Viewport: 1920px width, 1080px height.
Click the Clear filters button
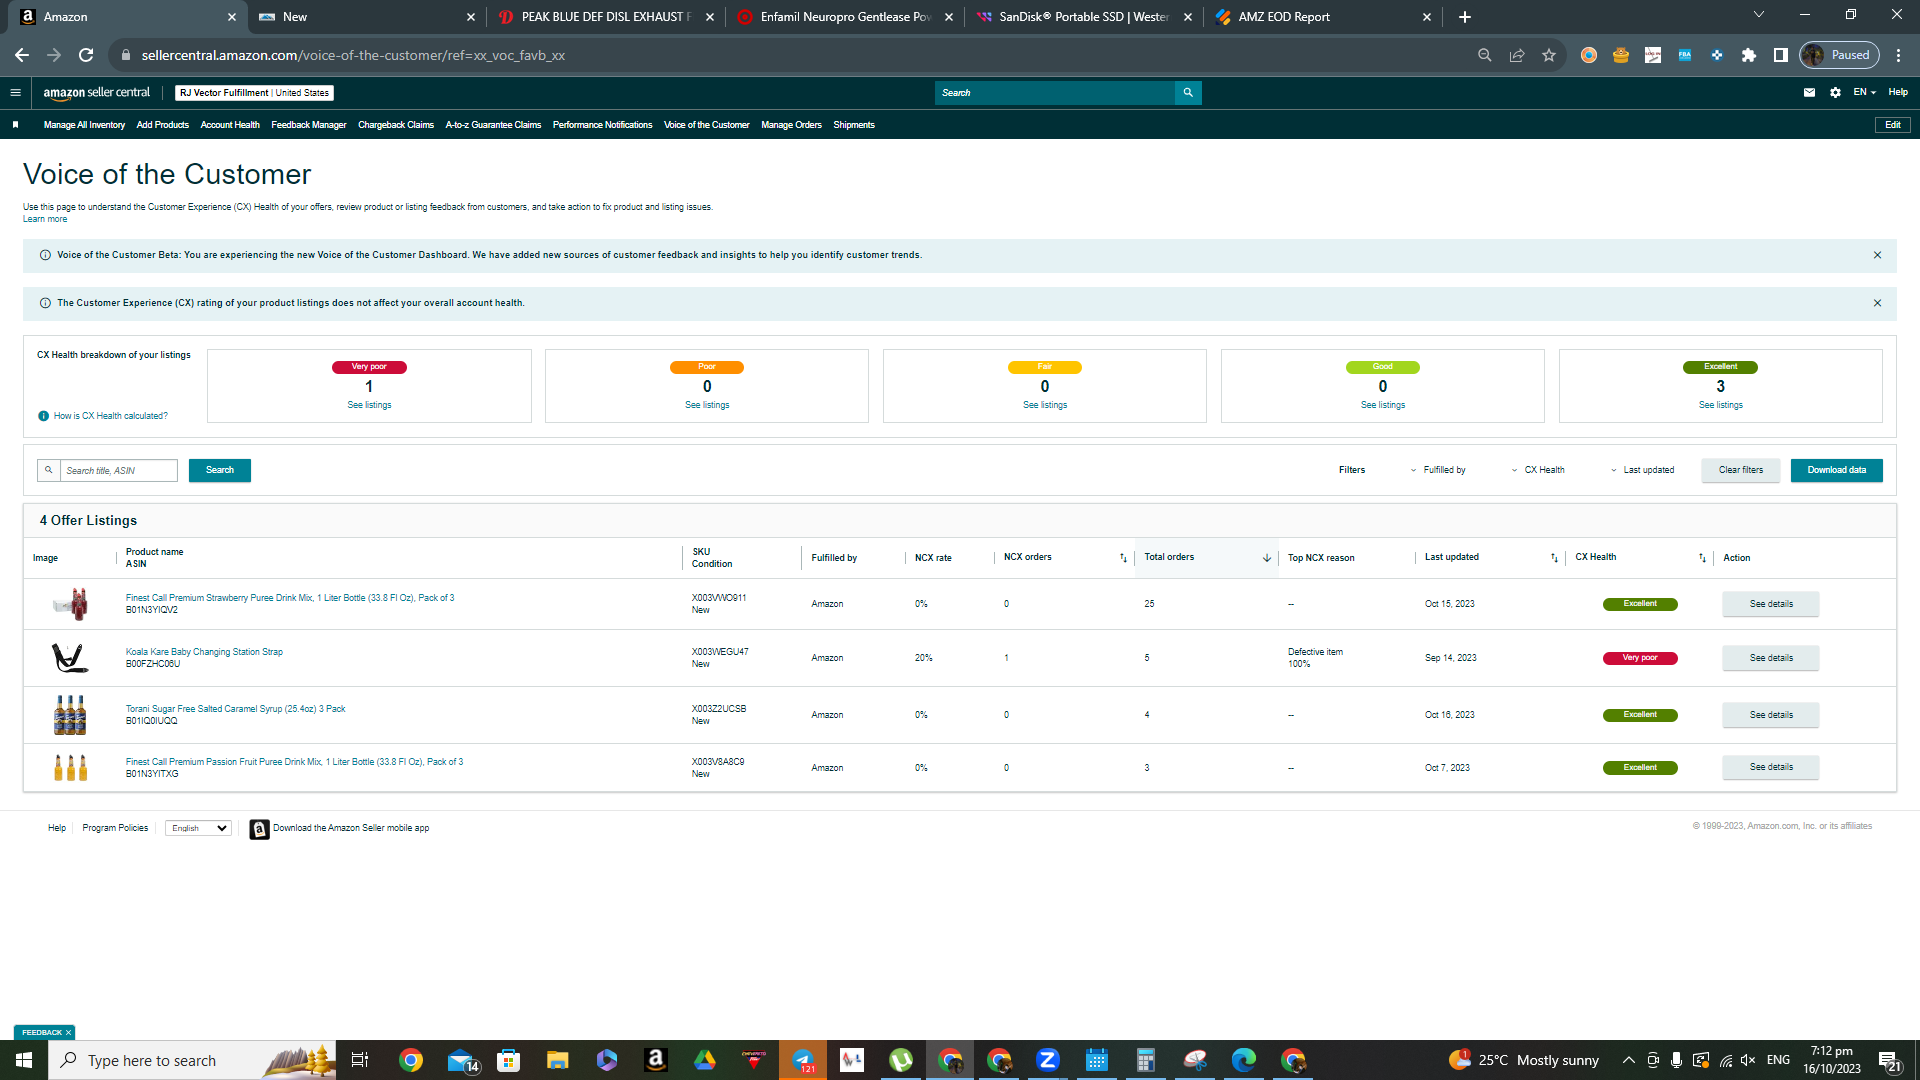1740,470
